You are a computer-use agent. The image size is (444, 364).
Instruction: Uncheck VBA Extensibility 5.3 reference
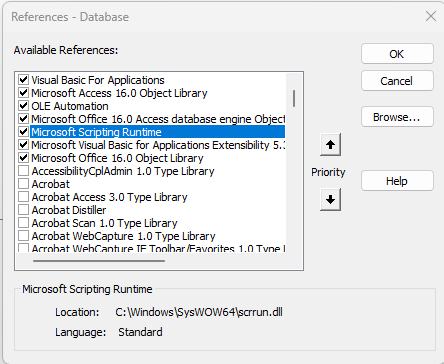23,145
